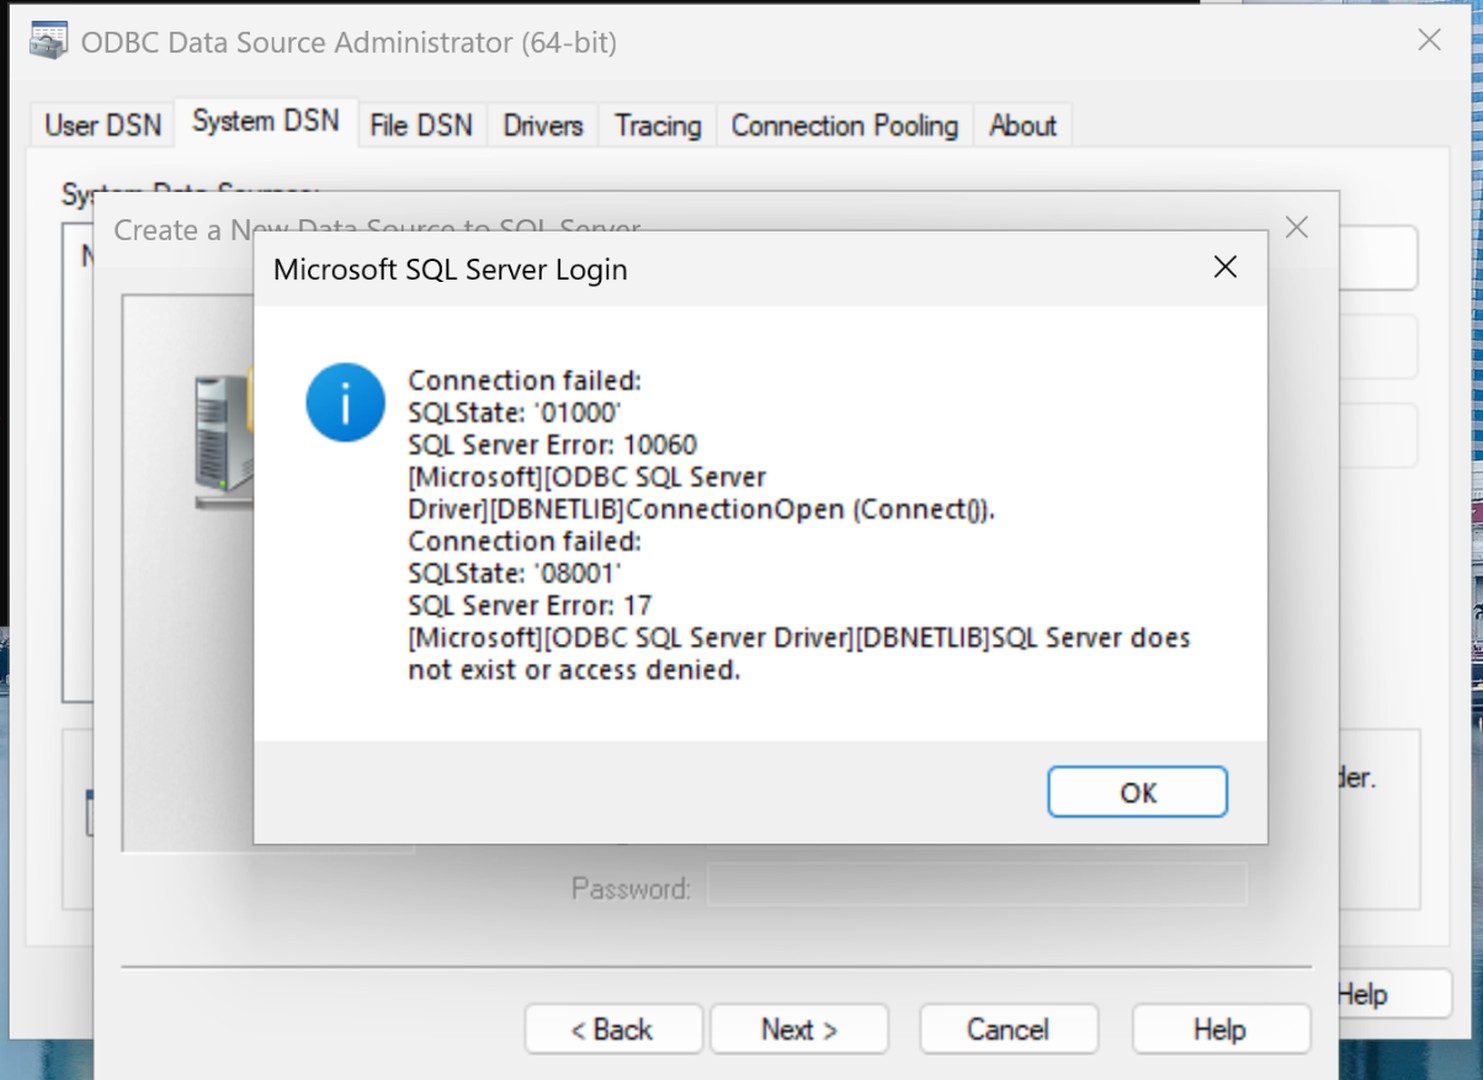The image size is (1483, 1080).
Task: Click OK in SQL Server Login dialog
Action: tap(1137, 792)
